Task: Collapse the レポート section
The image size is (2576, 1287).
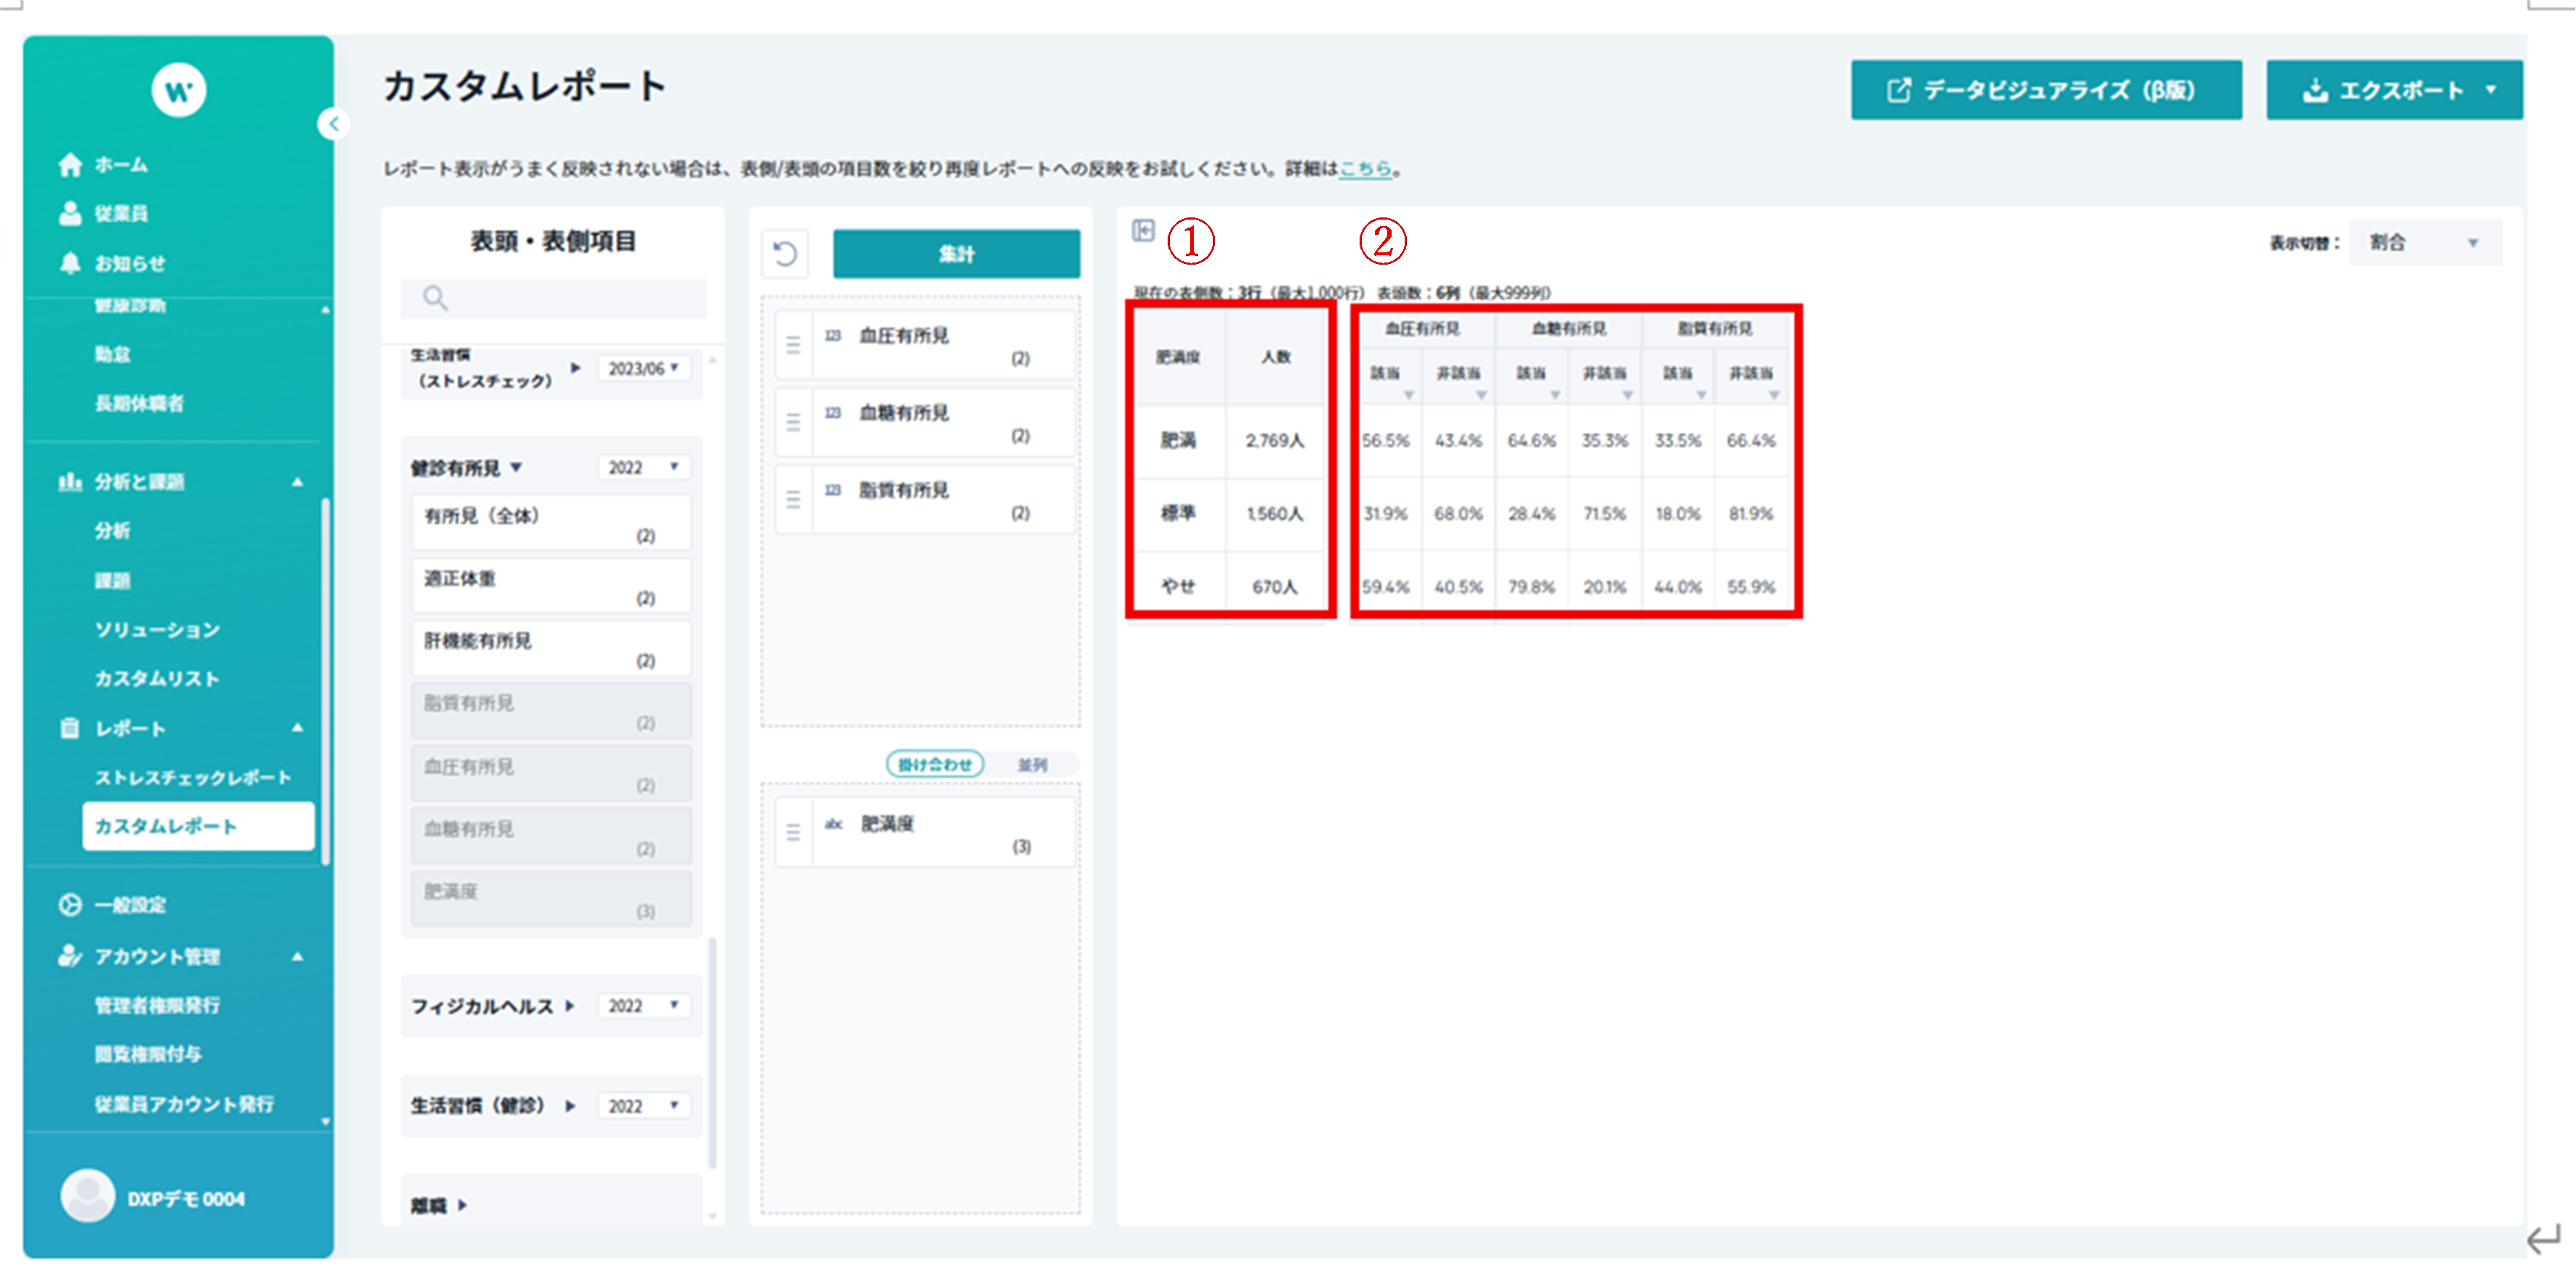Action: (297, 728)
